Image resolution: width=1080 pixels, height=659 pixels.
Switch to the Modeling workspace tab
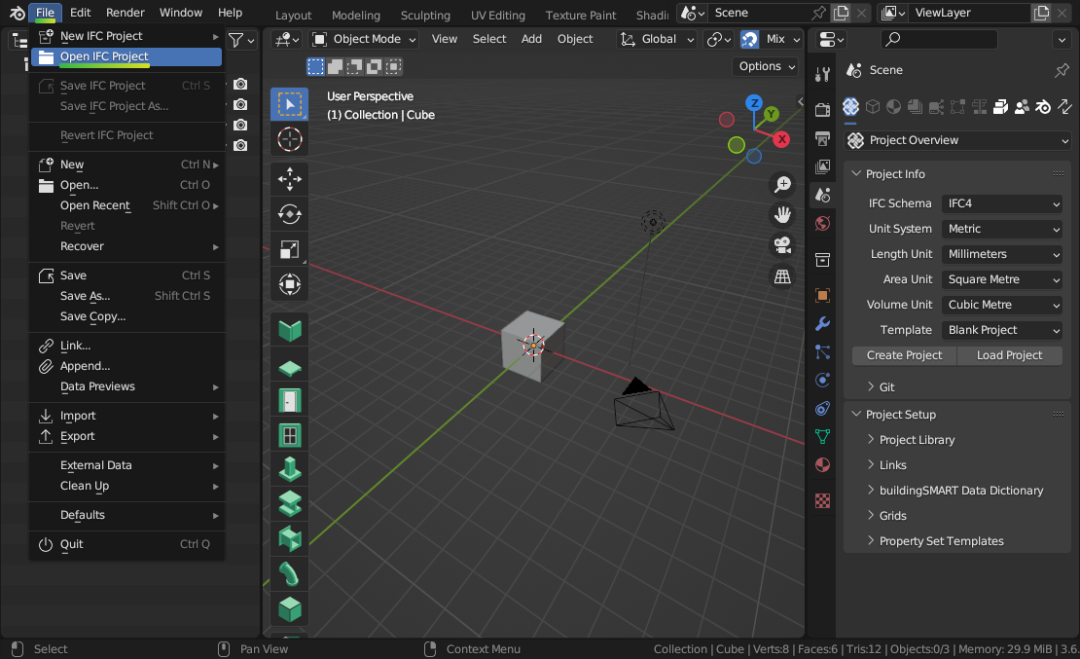pos(355,15)
